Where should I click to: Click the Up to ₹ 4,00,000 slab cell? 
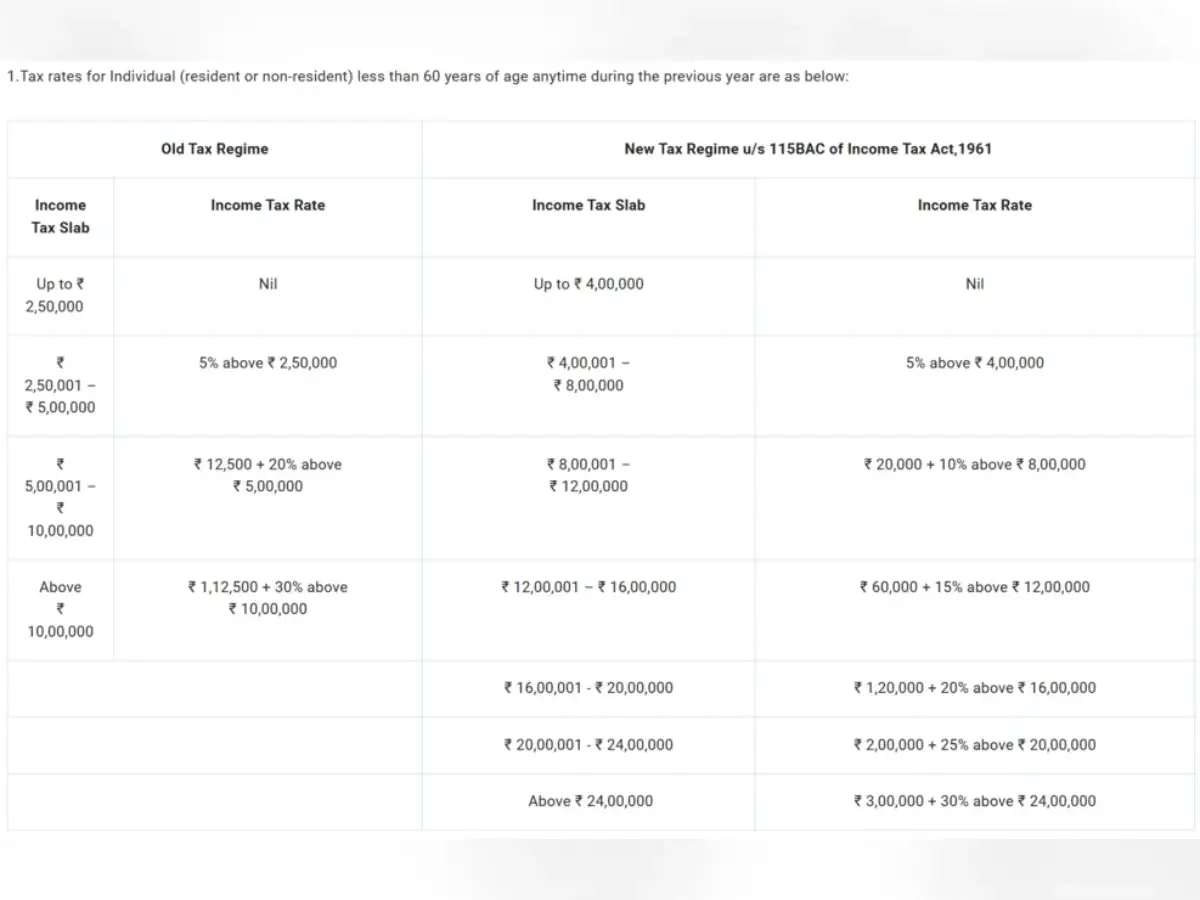pyautogui.click(x=588, y=296)
